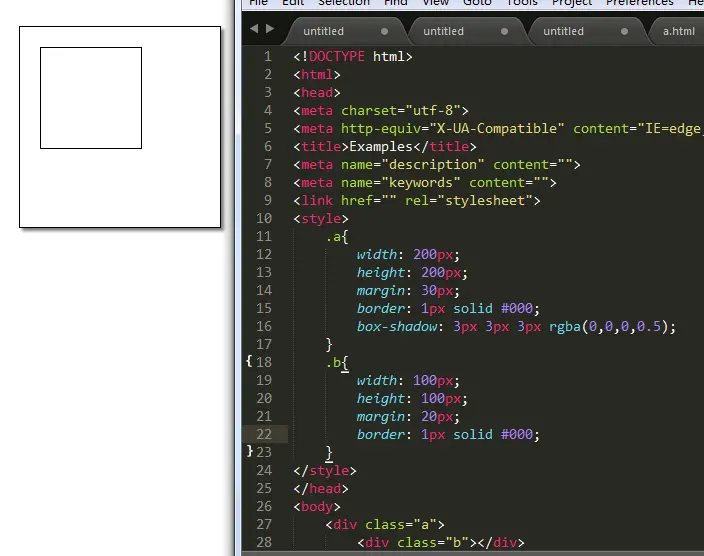Close the first untitled tab via dot
Viewport: 704px width, 556px height.
point(384,31)
